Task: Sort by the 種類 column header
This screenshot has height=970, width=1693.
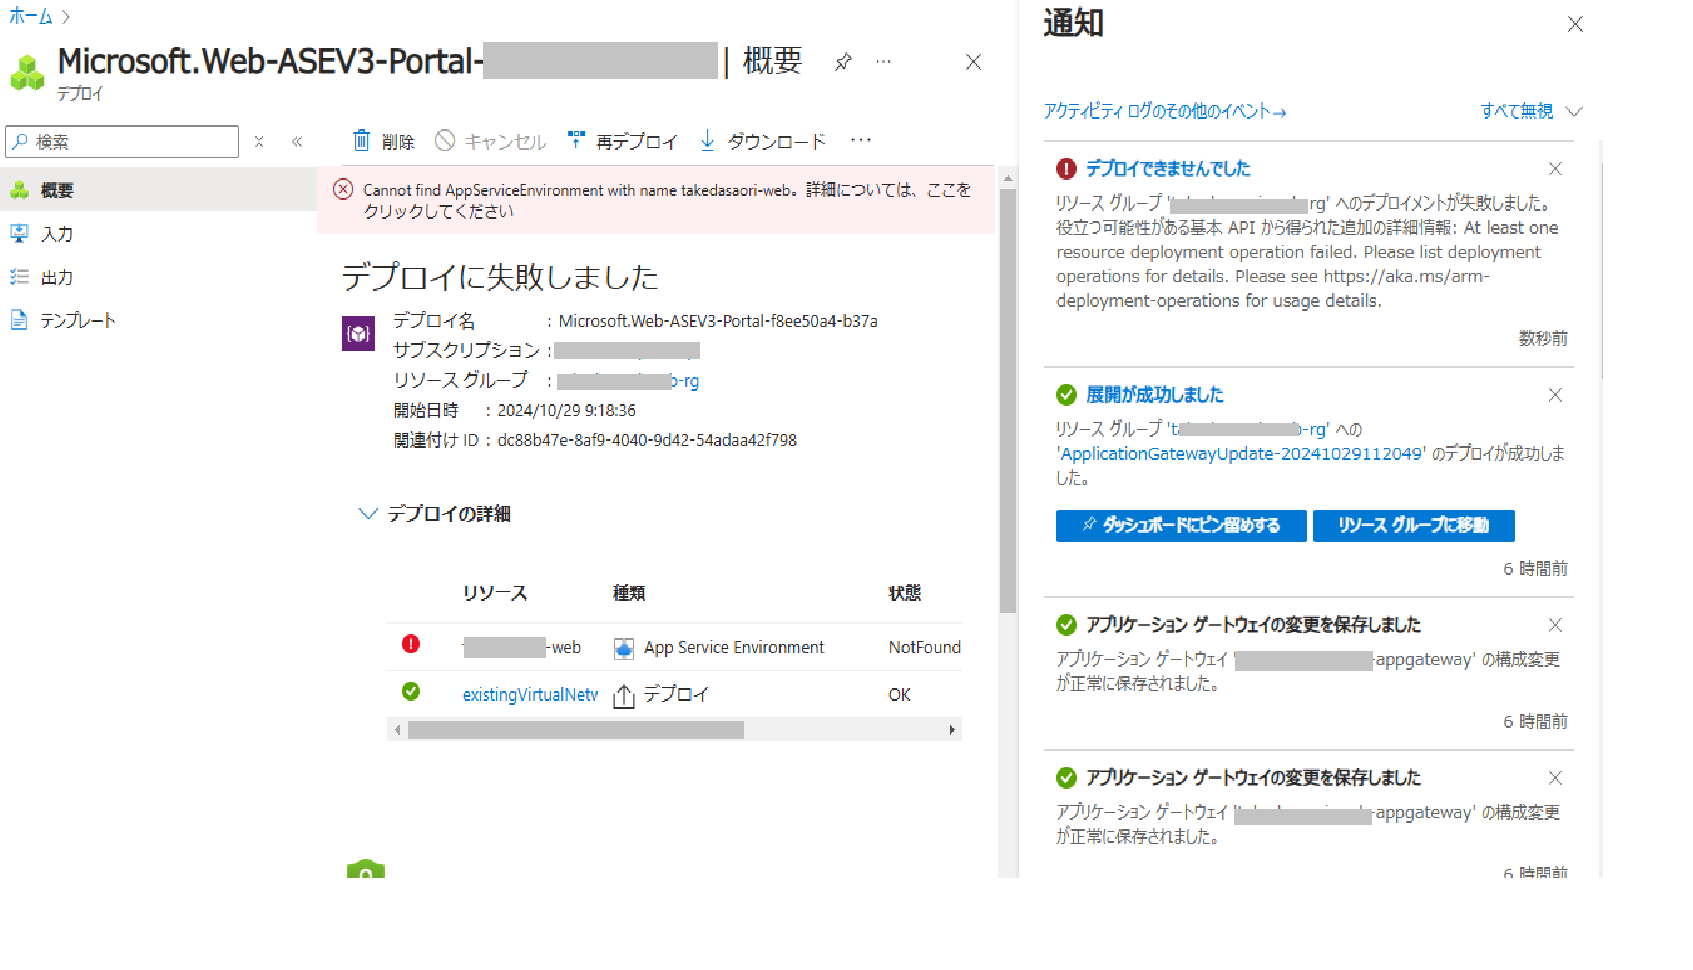Action: (629, 593)
